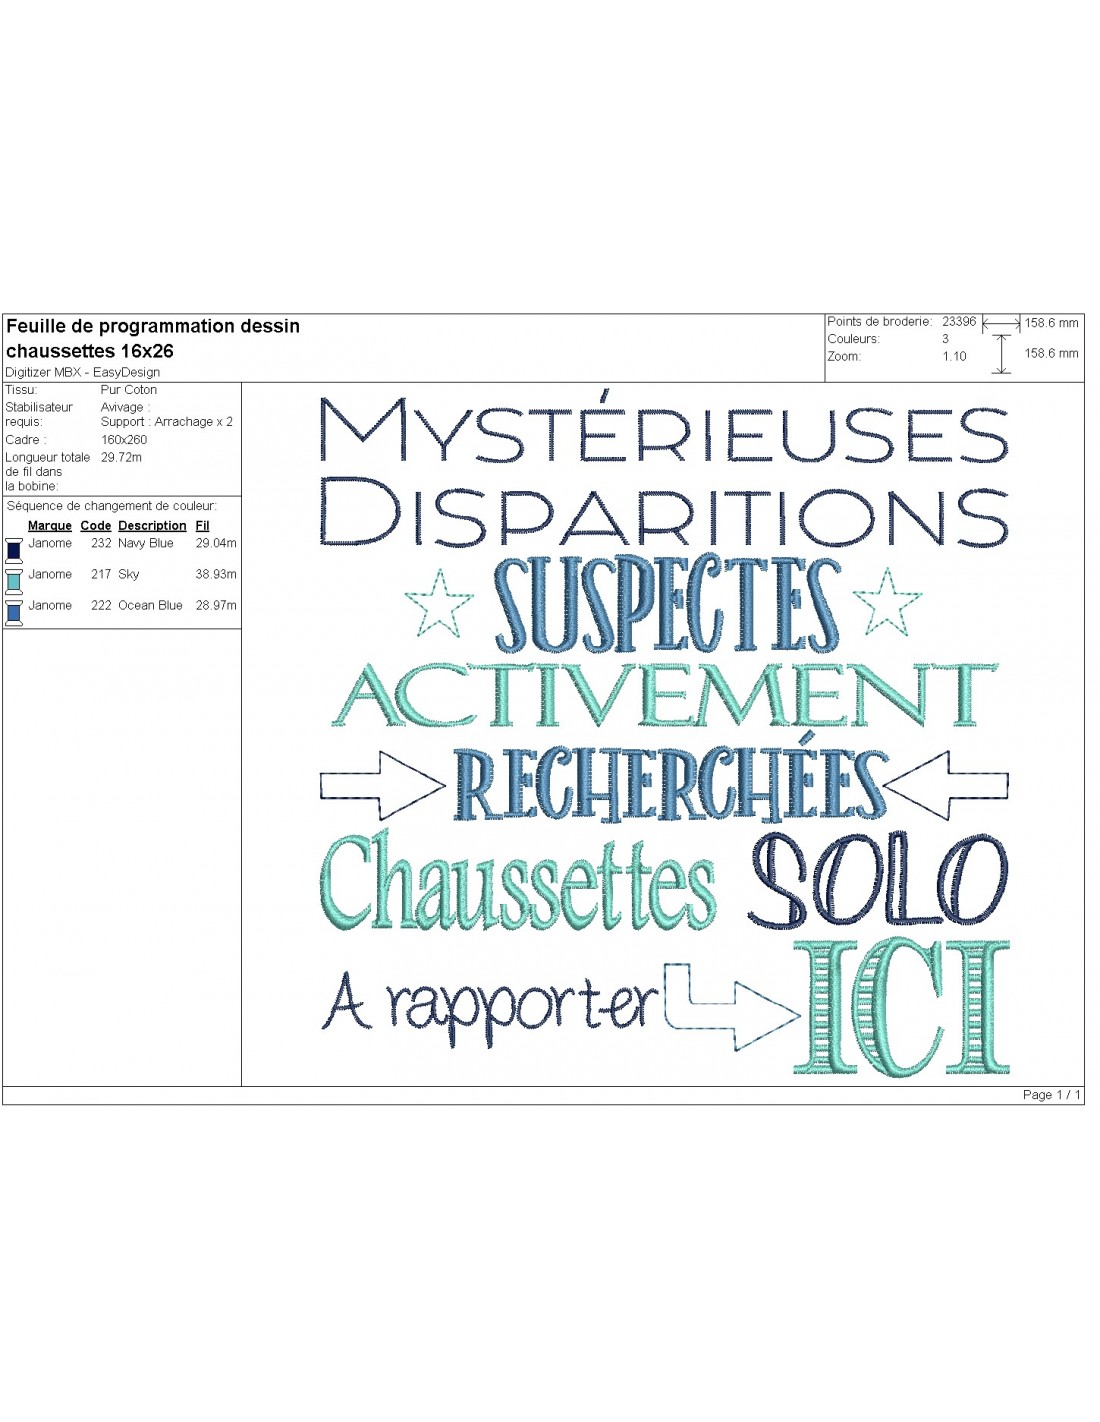Image resolution: width=1100 pixels, height=1422 pixels.
Task: Select the Zoom value 1.10
Action: [x=954, y=357]
